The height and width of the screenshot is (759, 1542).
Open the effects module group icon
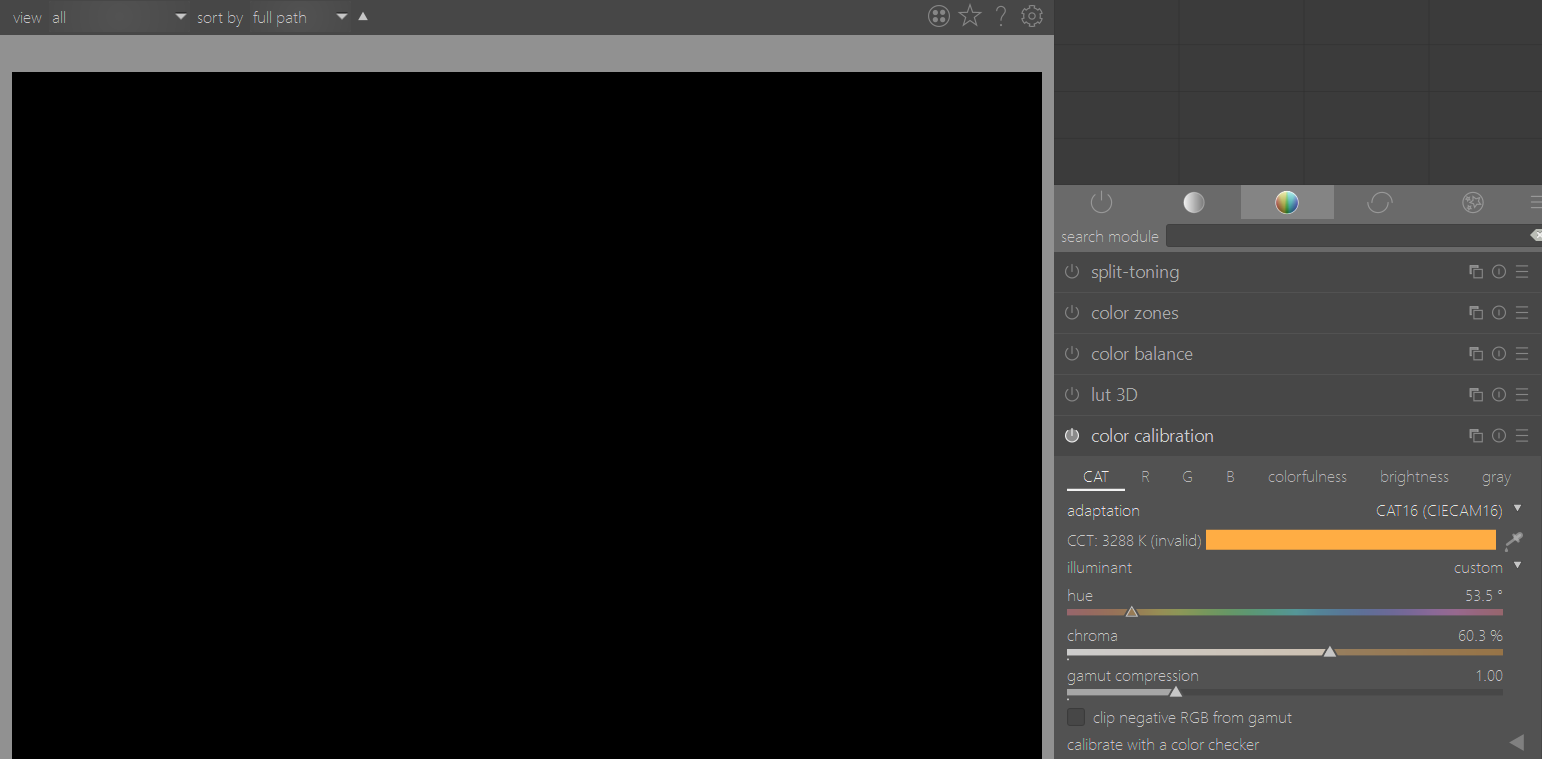tap(1472, 201)
